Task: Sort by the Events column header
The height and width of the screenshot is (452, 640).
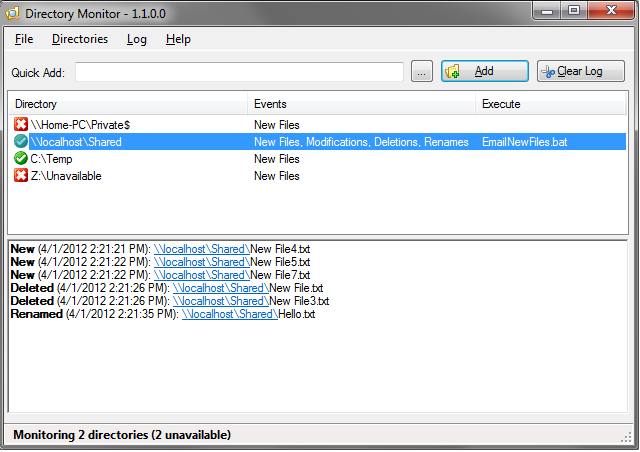Action: (x=361, y=104)
